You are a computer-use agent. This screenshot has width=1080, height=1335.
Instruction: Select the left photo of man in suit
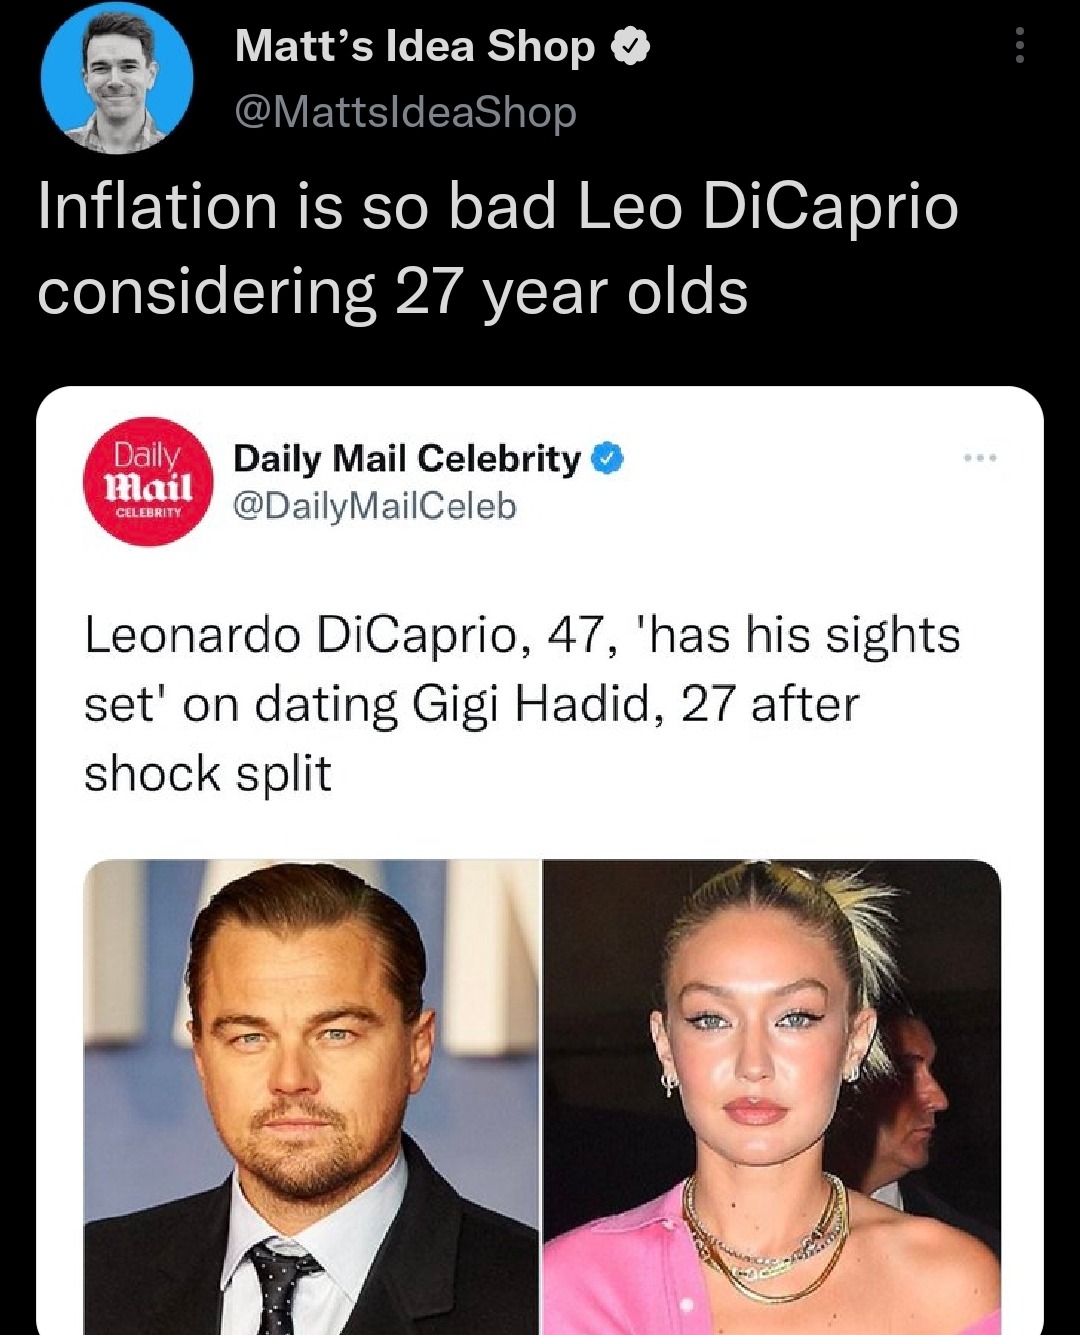point(311,1095)
